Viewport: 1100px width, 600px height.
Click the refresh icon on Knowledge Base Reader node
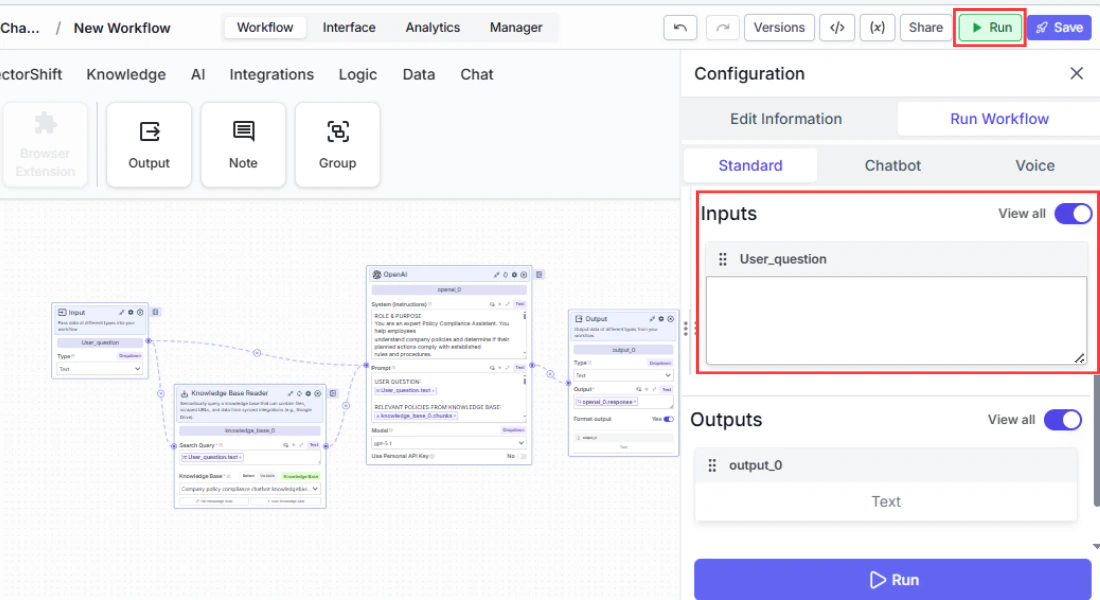299,394
